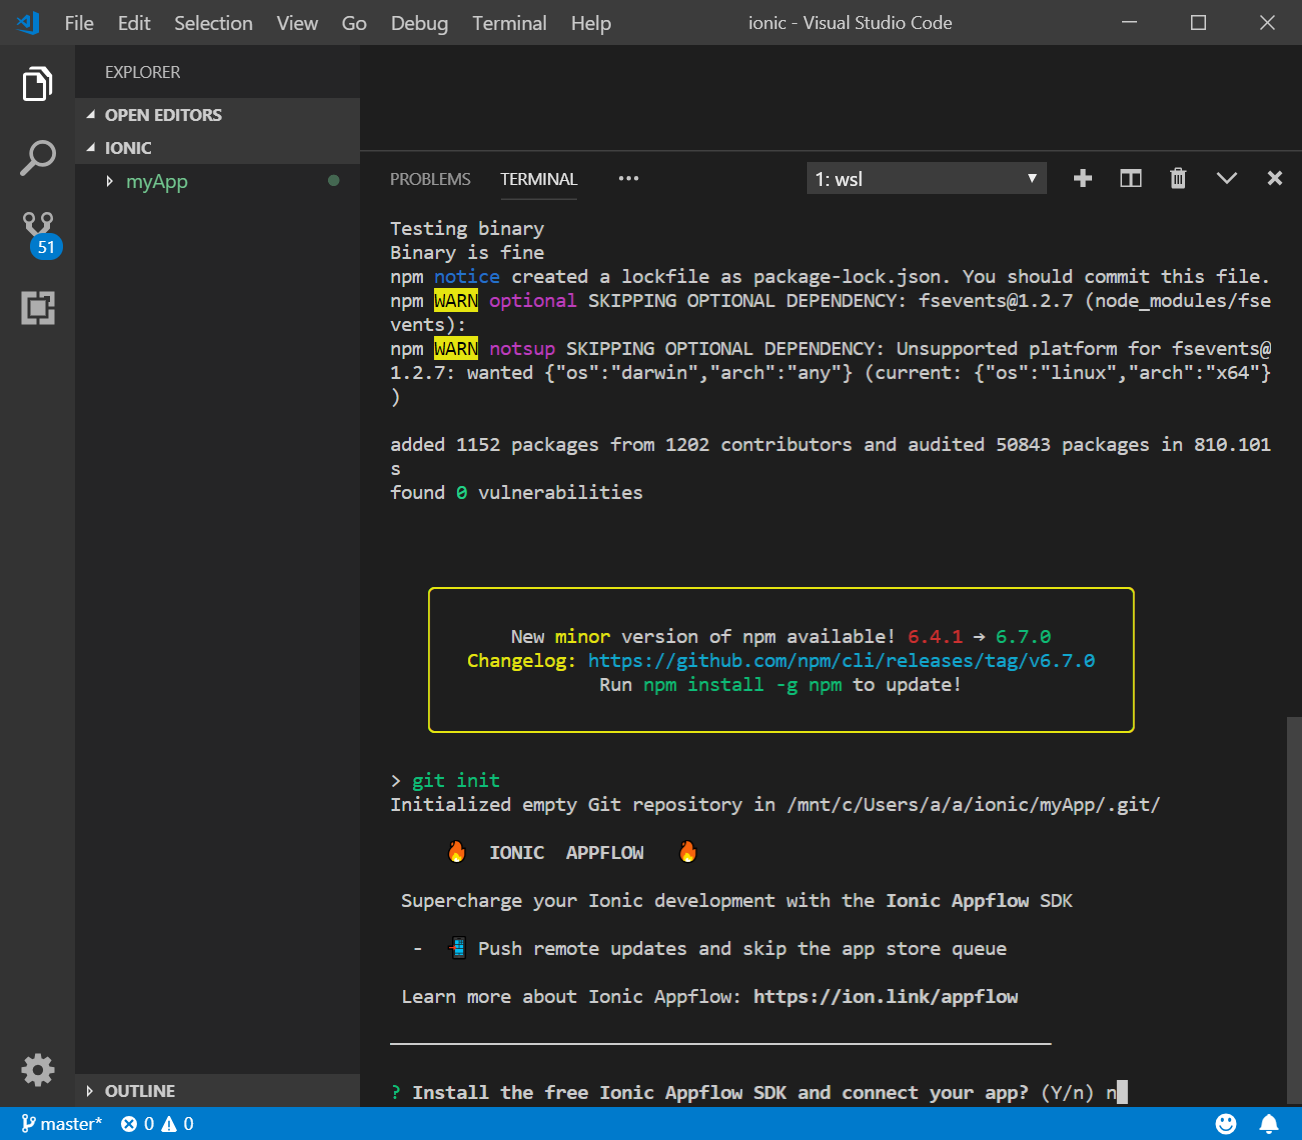Kill terminal using trash icon
Viewport: 1302px width, 1140px height.
(x=1178, y=179)
